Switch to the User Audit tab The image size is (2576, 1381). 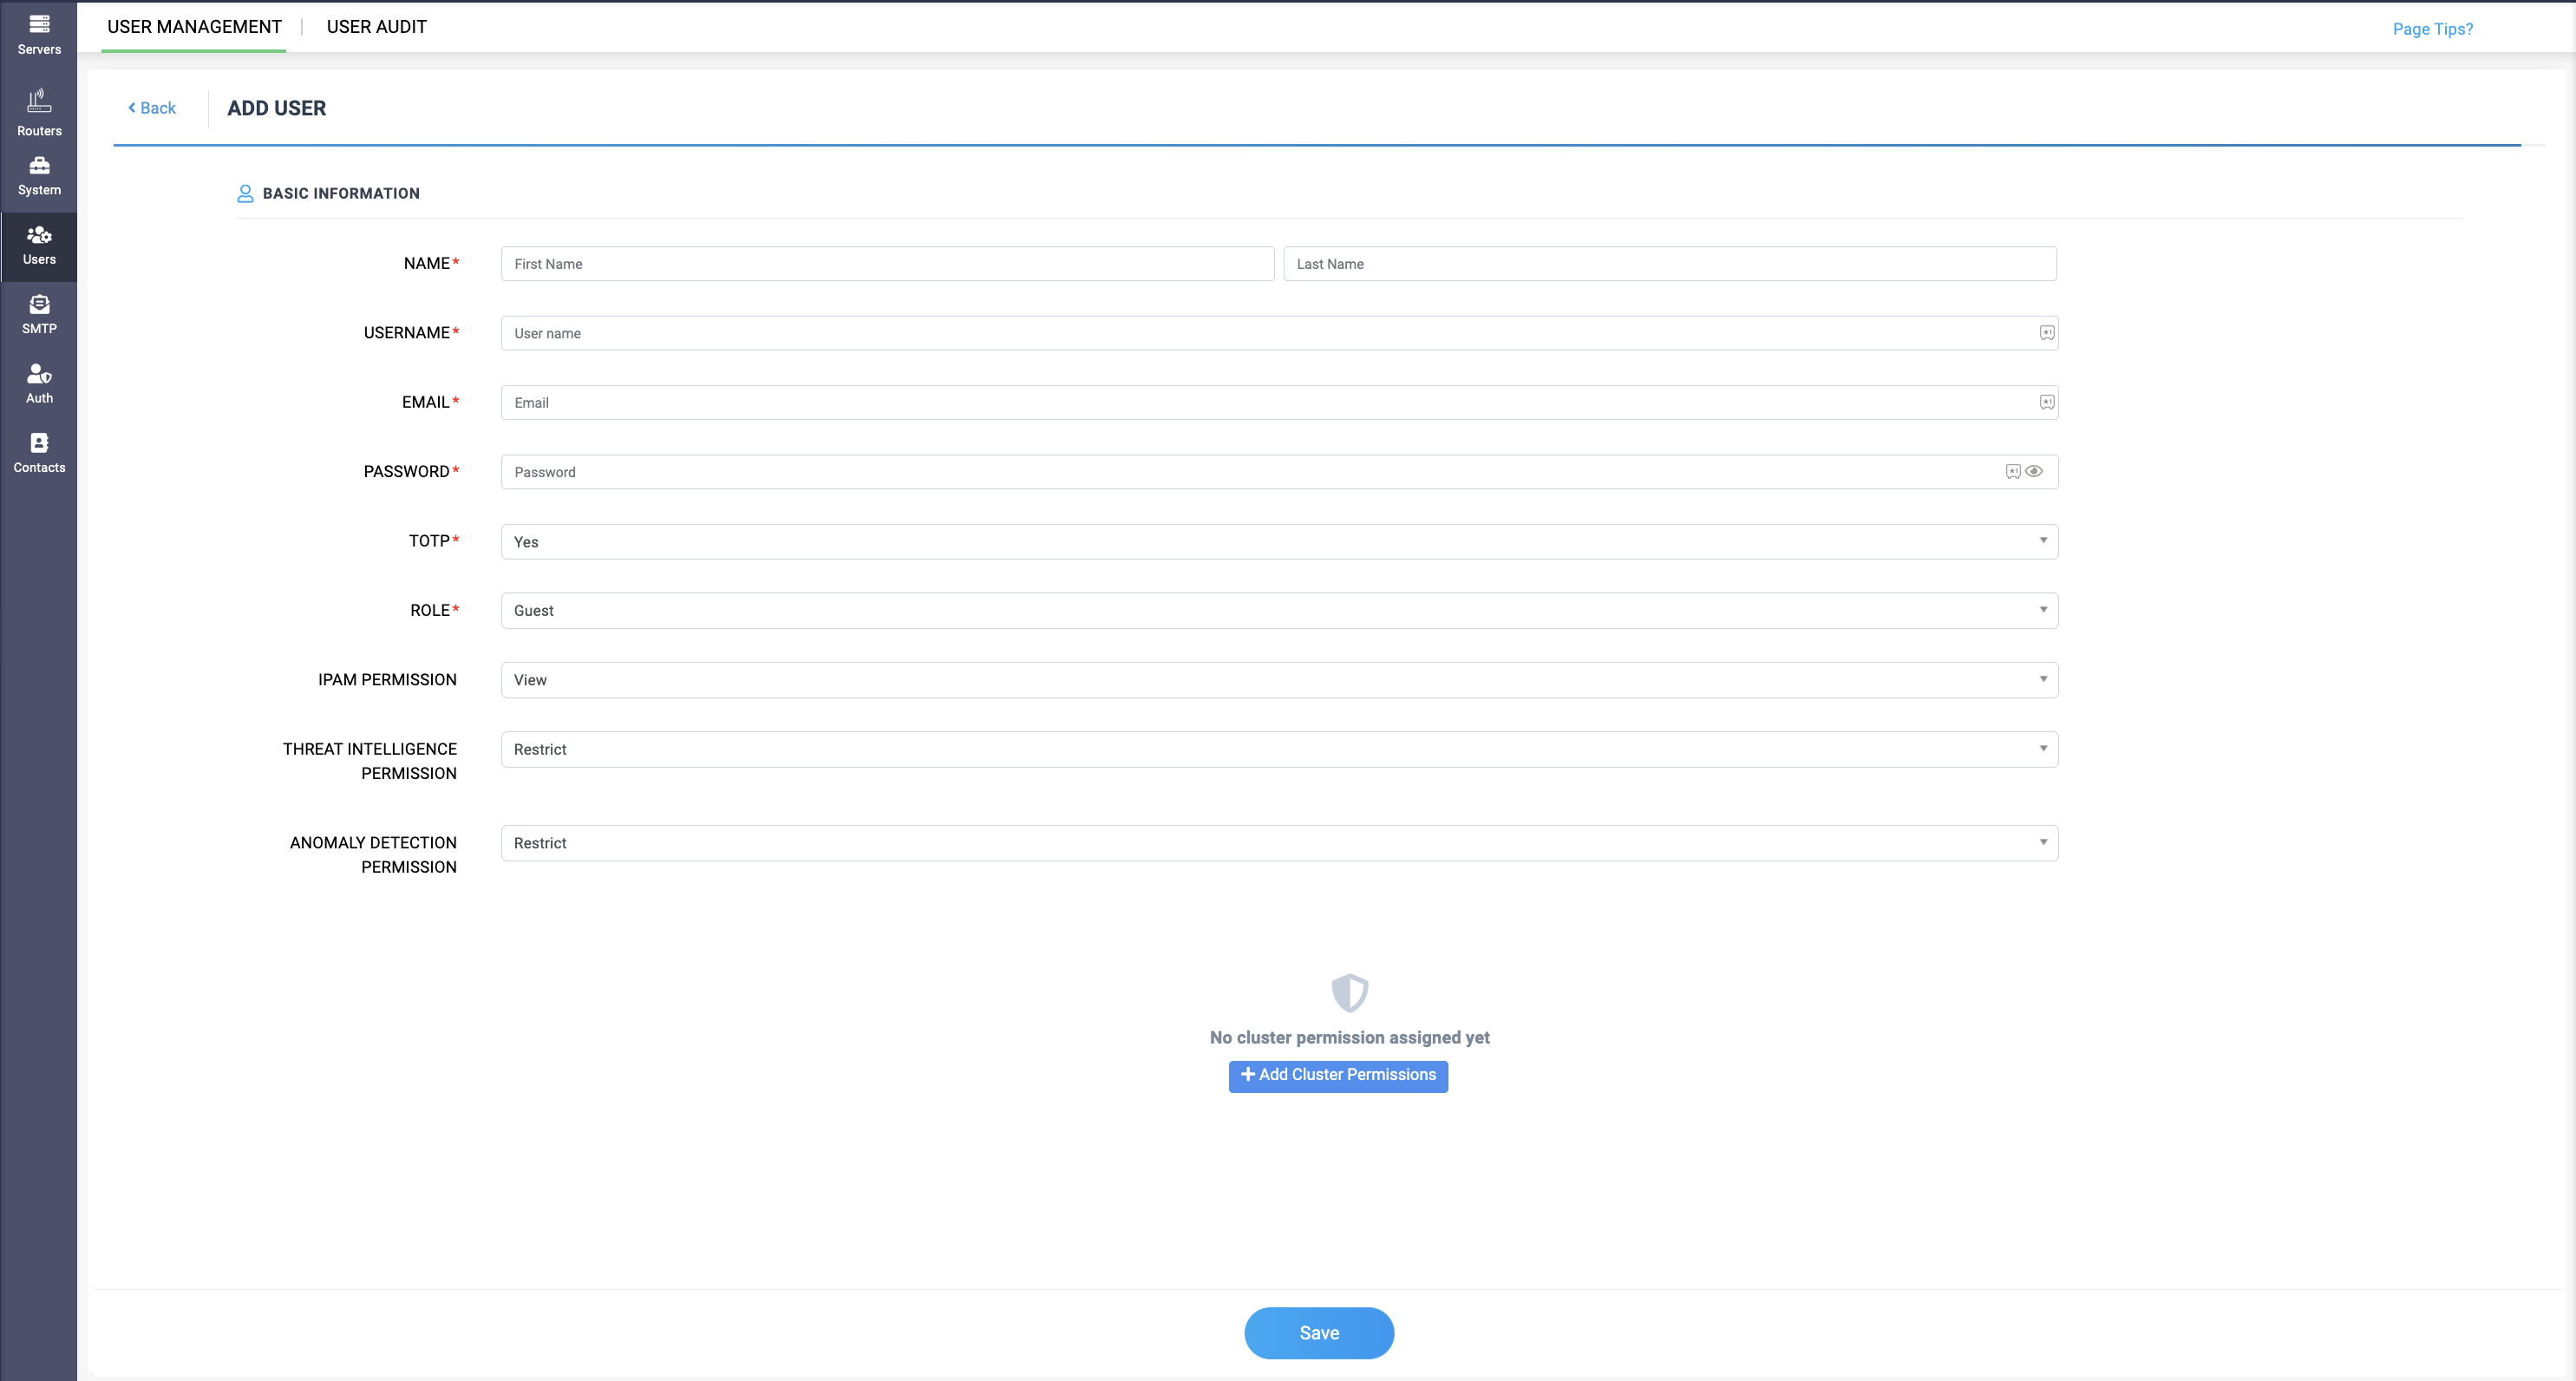(x=376, y=27)
